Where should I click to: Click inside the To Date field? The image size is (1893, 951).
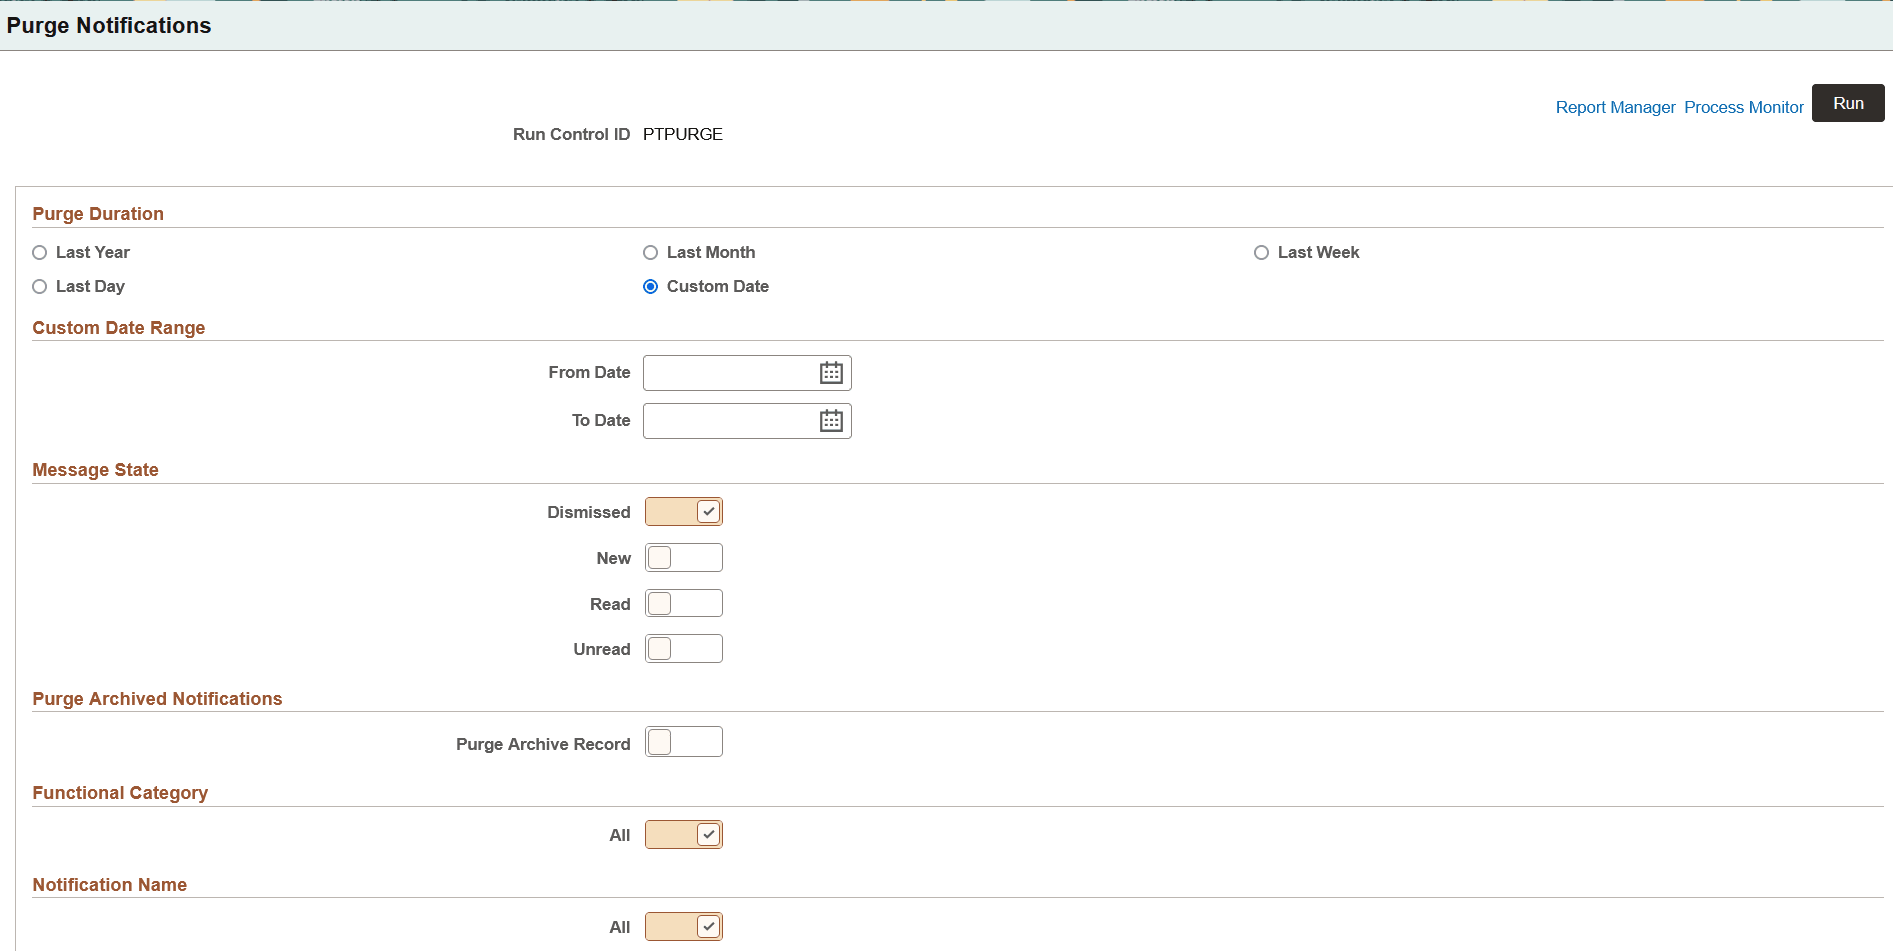pyautogui.click(x=730, y=420)
